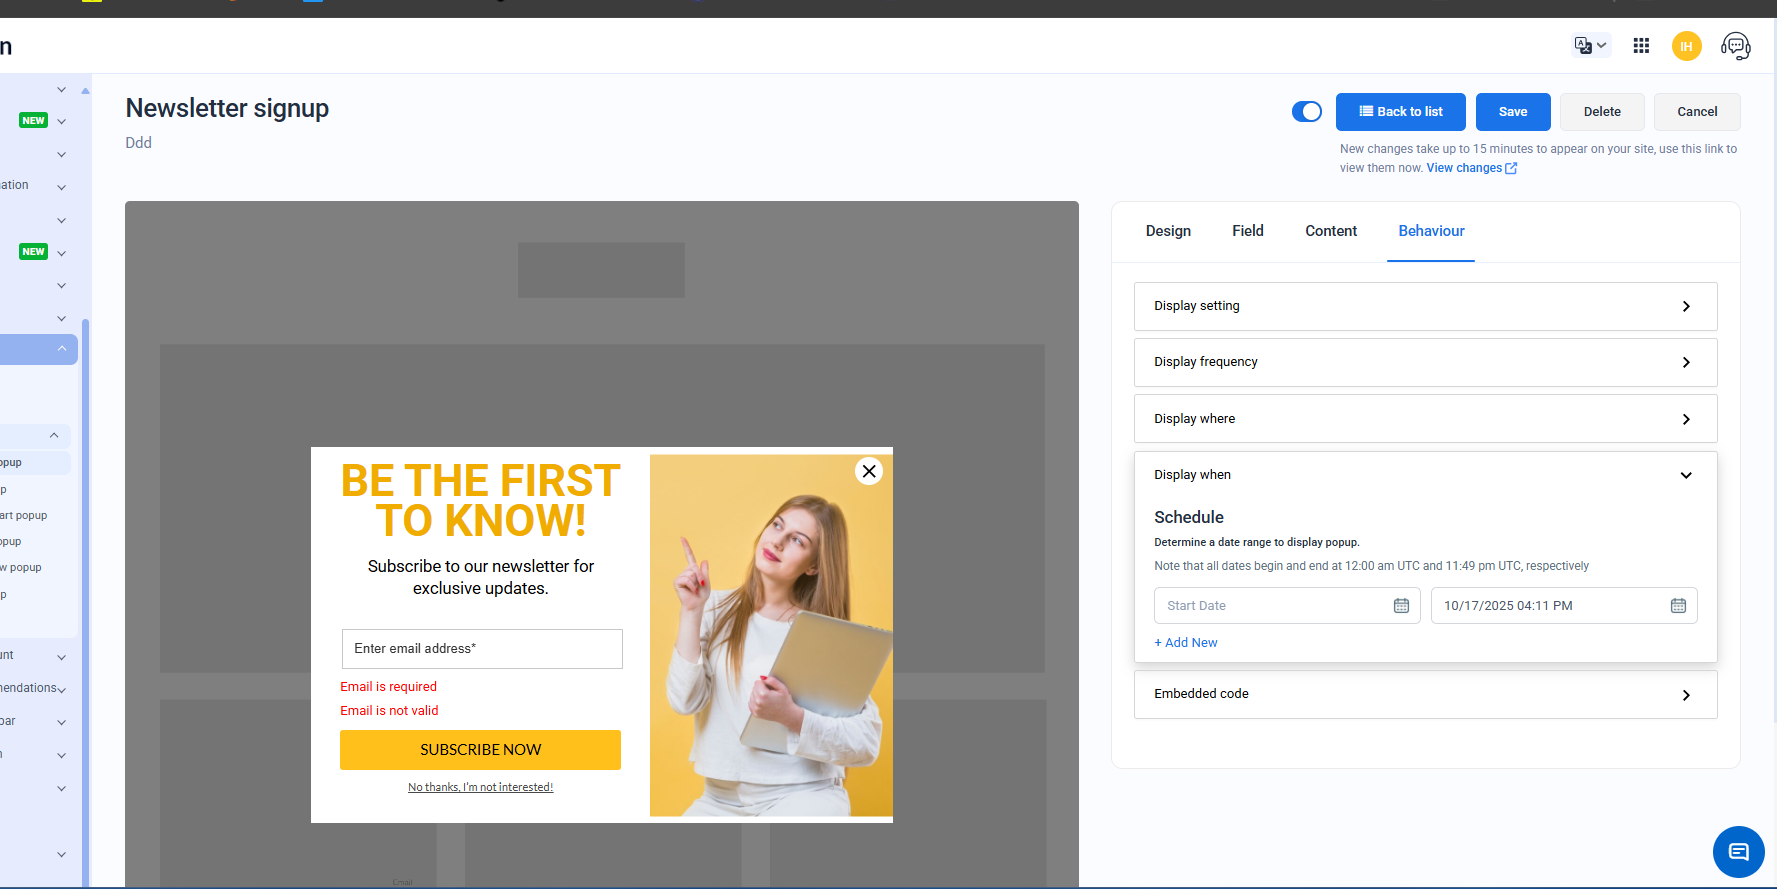1777x889 pixels.
Task: Close the popup preview with X
Action: coord(869,471)
